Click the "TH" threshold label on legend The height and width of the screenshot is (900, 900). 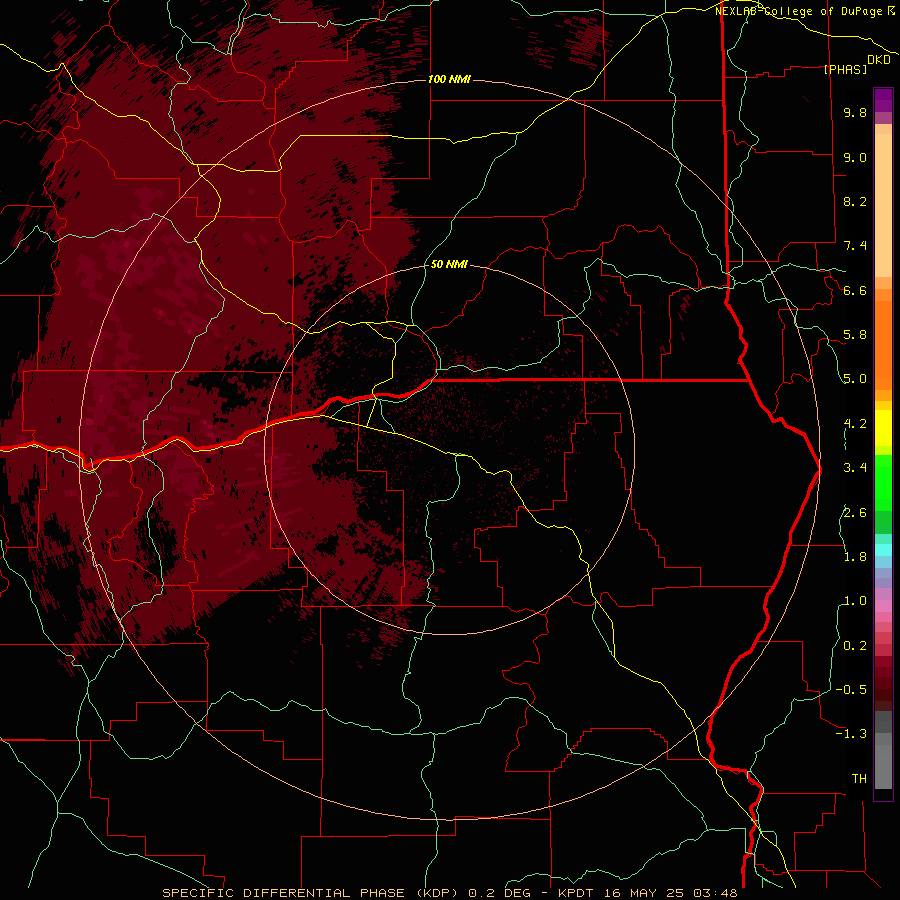pos(859,779)
